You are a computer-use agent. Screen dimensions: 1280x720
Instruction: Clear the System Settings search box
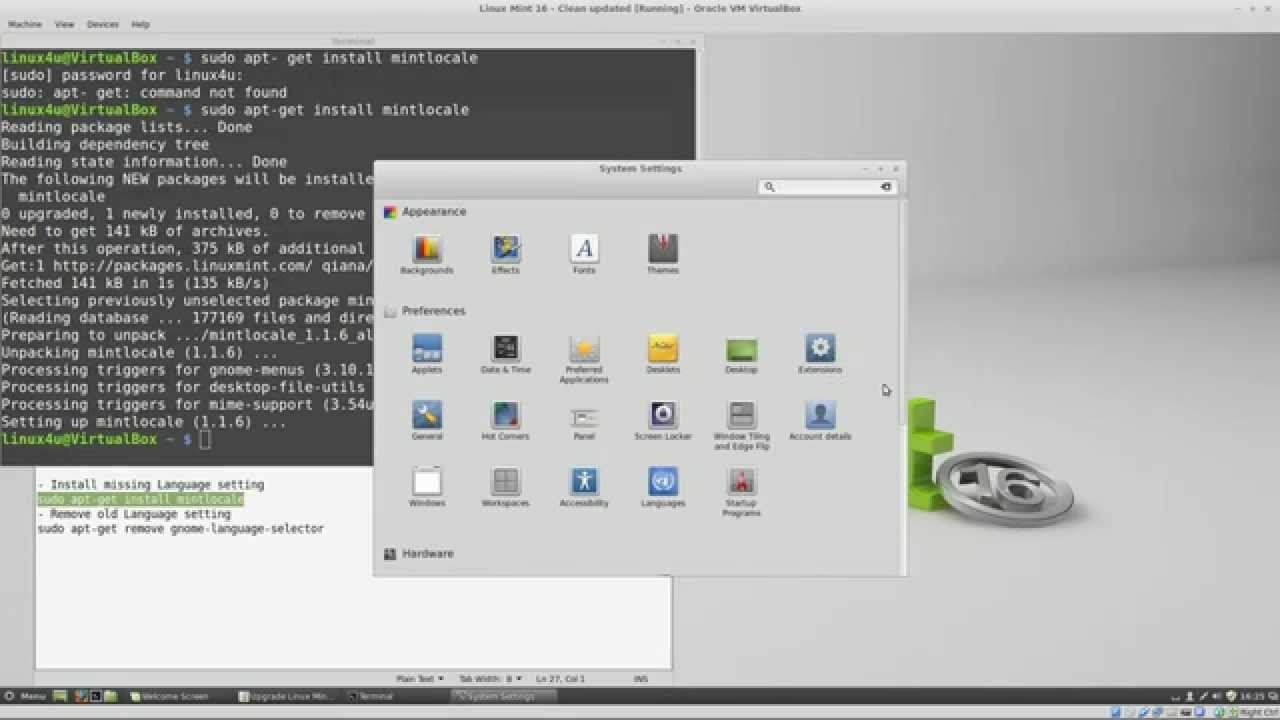point(886,187)
